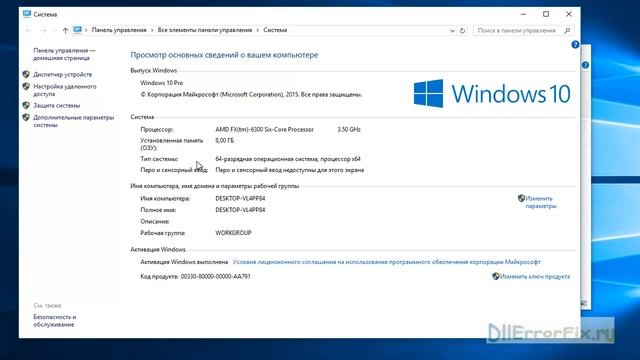The height and width of the screenshot is (360, 640).
Task: Expand the chevron after Панель управления breadcrumb
Action: 152,30
